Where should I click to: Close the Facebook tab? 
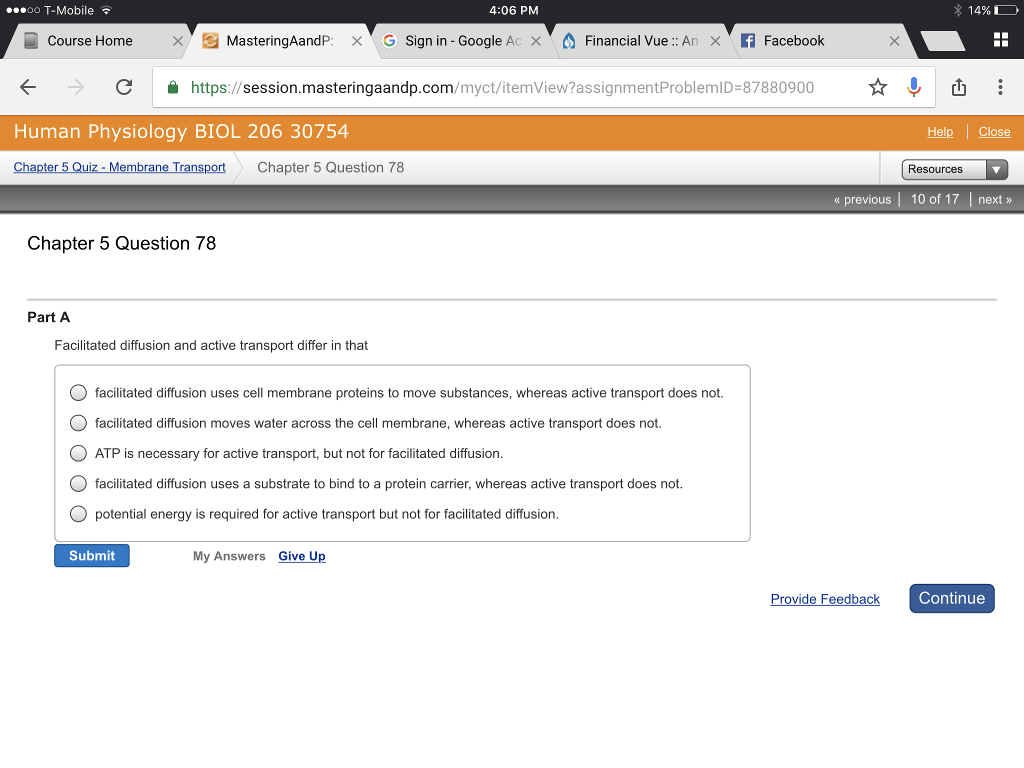894,41
